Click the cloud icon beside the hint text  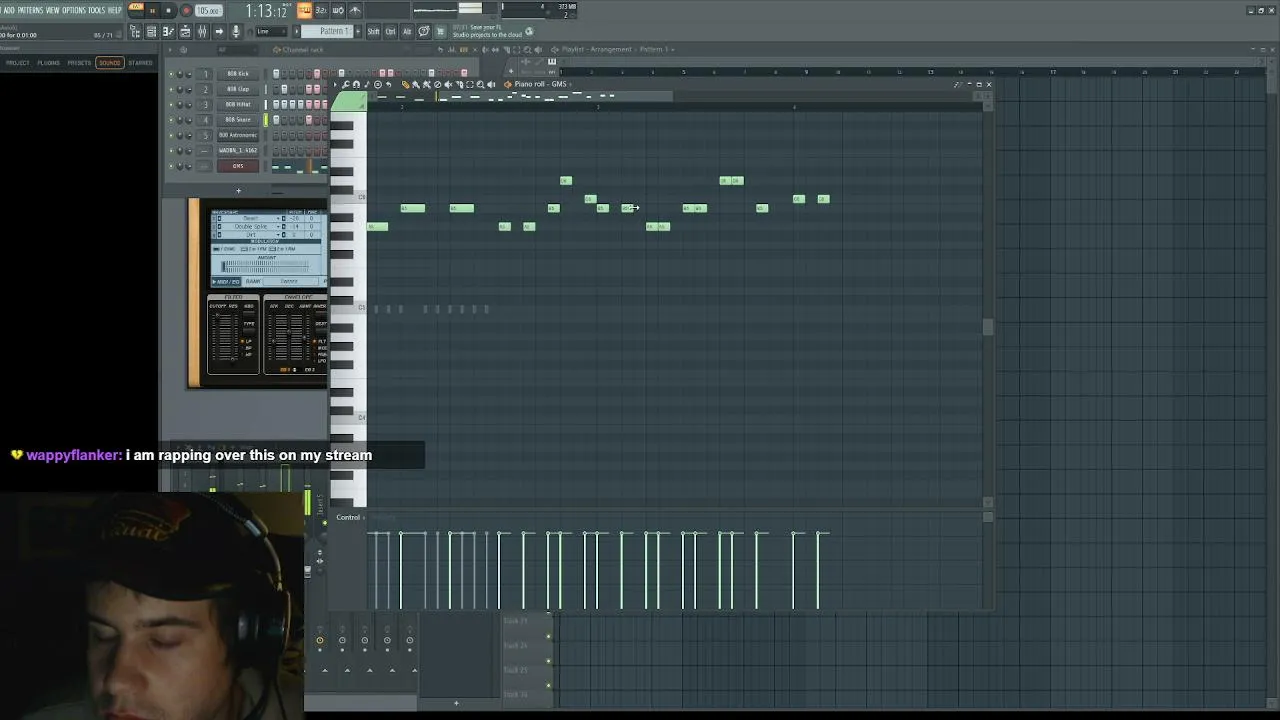point(529,32)
